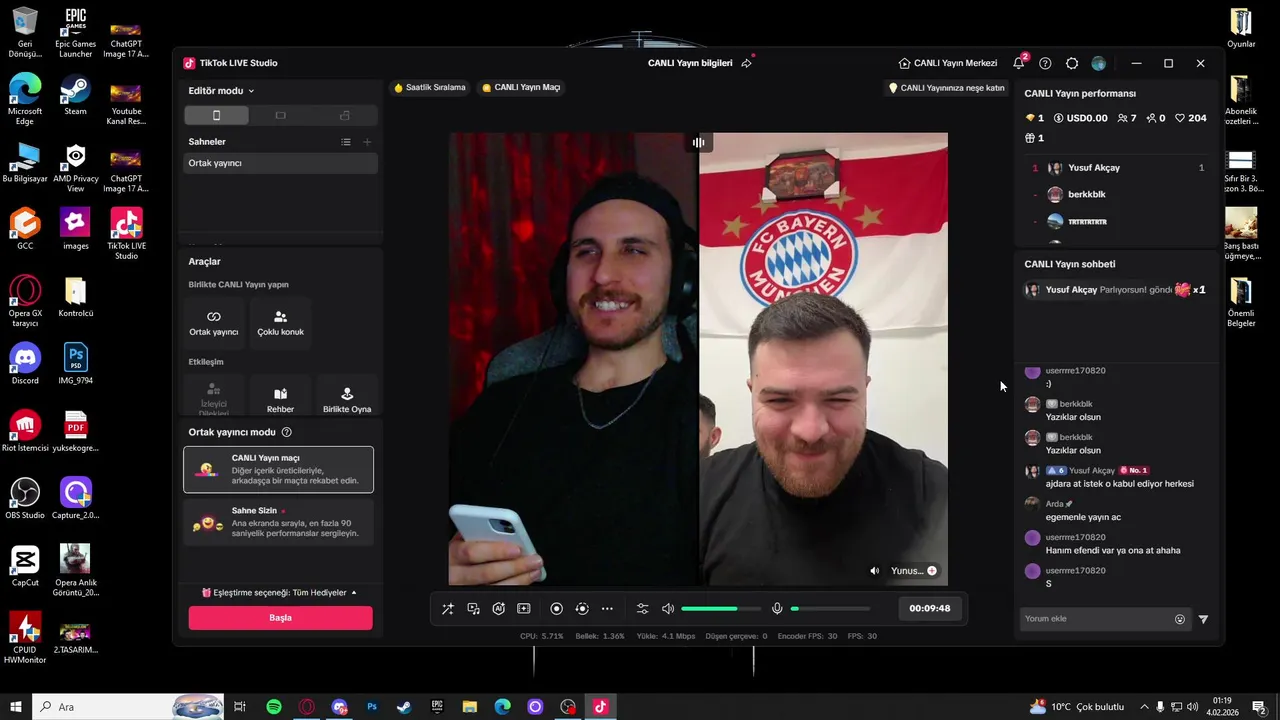Open Eşleştirme seçeneği: Tüm Hediyeler dropdown
Image resolution: width=1280 pixels, height=720 pixels.
pyautogui.click(x=279, y=593)
